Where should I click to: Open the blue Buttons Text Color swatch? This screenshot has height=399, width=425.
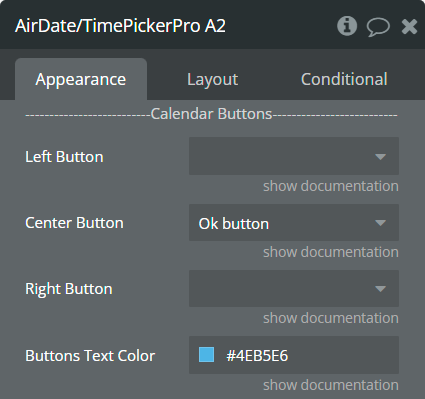point(206,355)
